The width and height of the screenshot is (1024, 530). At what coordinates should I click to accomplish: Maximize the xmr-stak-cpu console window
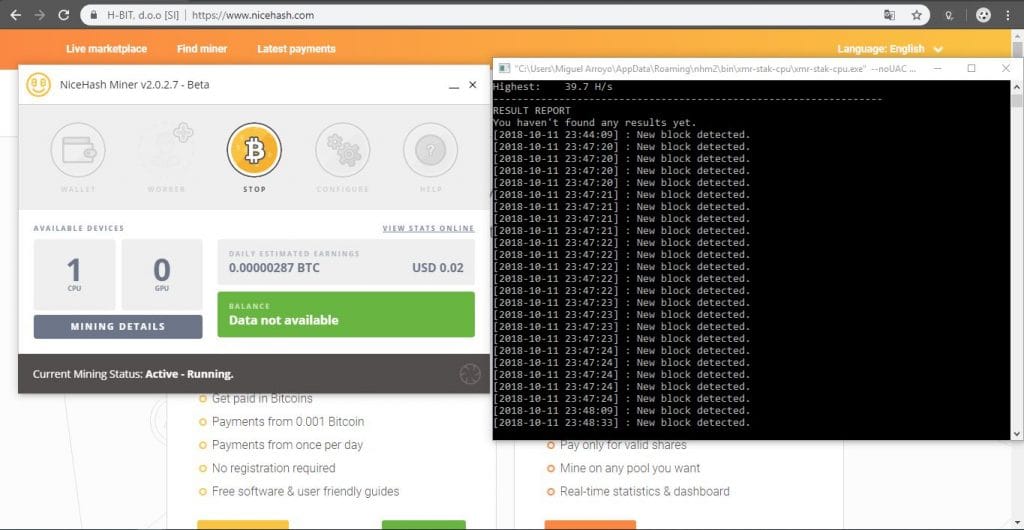click(x=971, y=68)
